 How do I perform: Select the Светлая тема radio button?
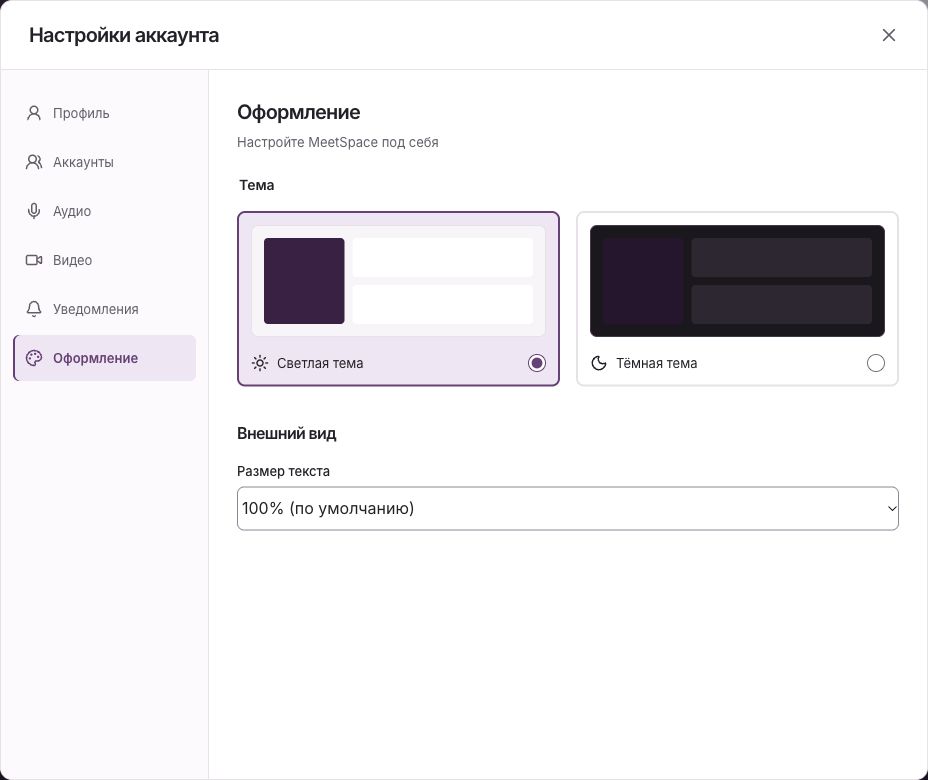537,363
